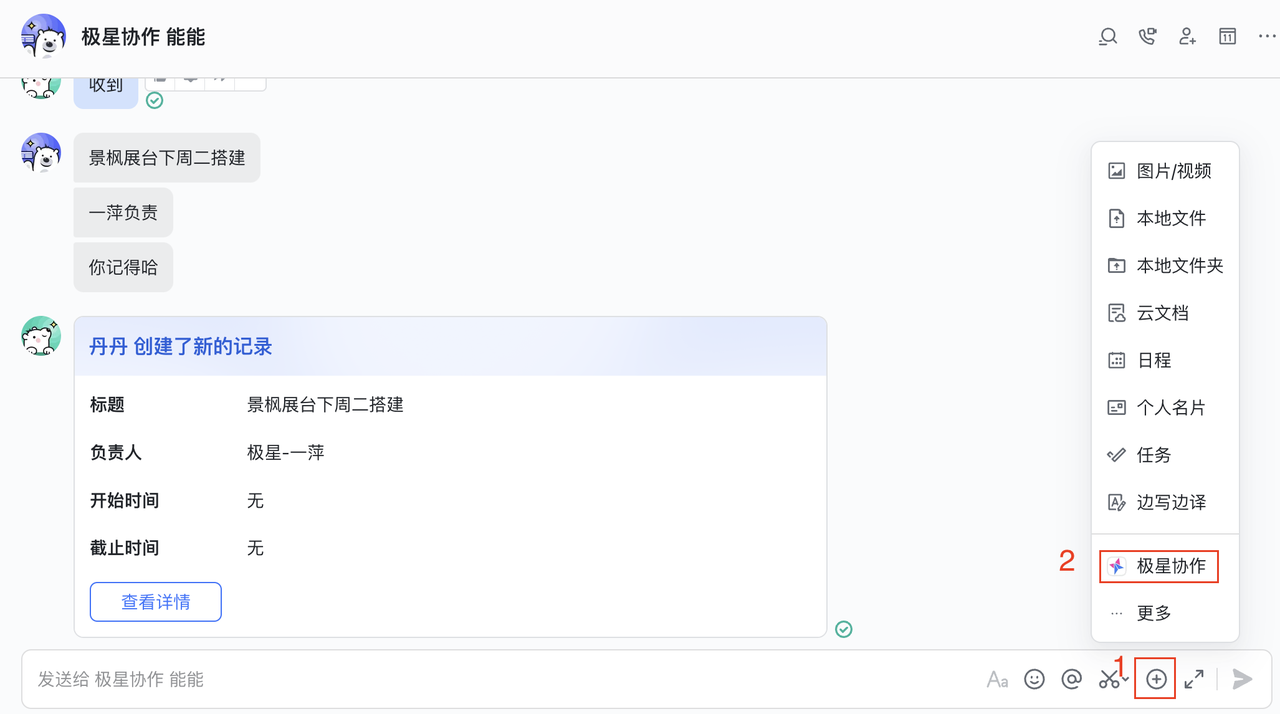Start a voice call from the phone icon
This screenshot has width=1280, height=714.
(1148, 37)
